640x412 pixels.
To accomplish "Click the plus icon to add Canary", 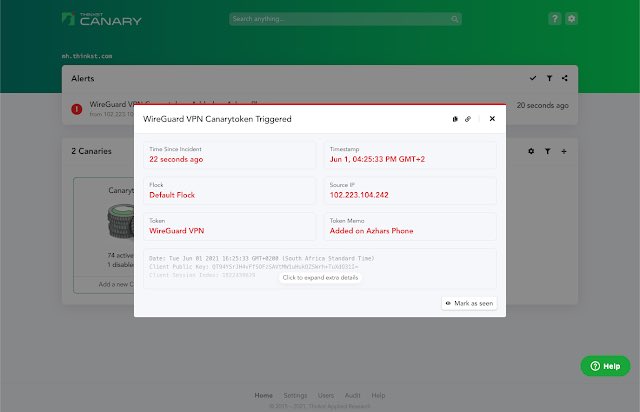I will pyautogui.click(x=564, y=151).
